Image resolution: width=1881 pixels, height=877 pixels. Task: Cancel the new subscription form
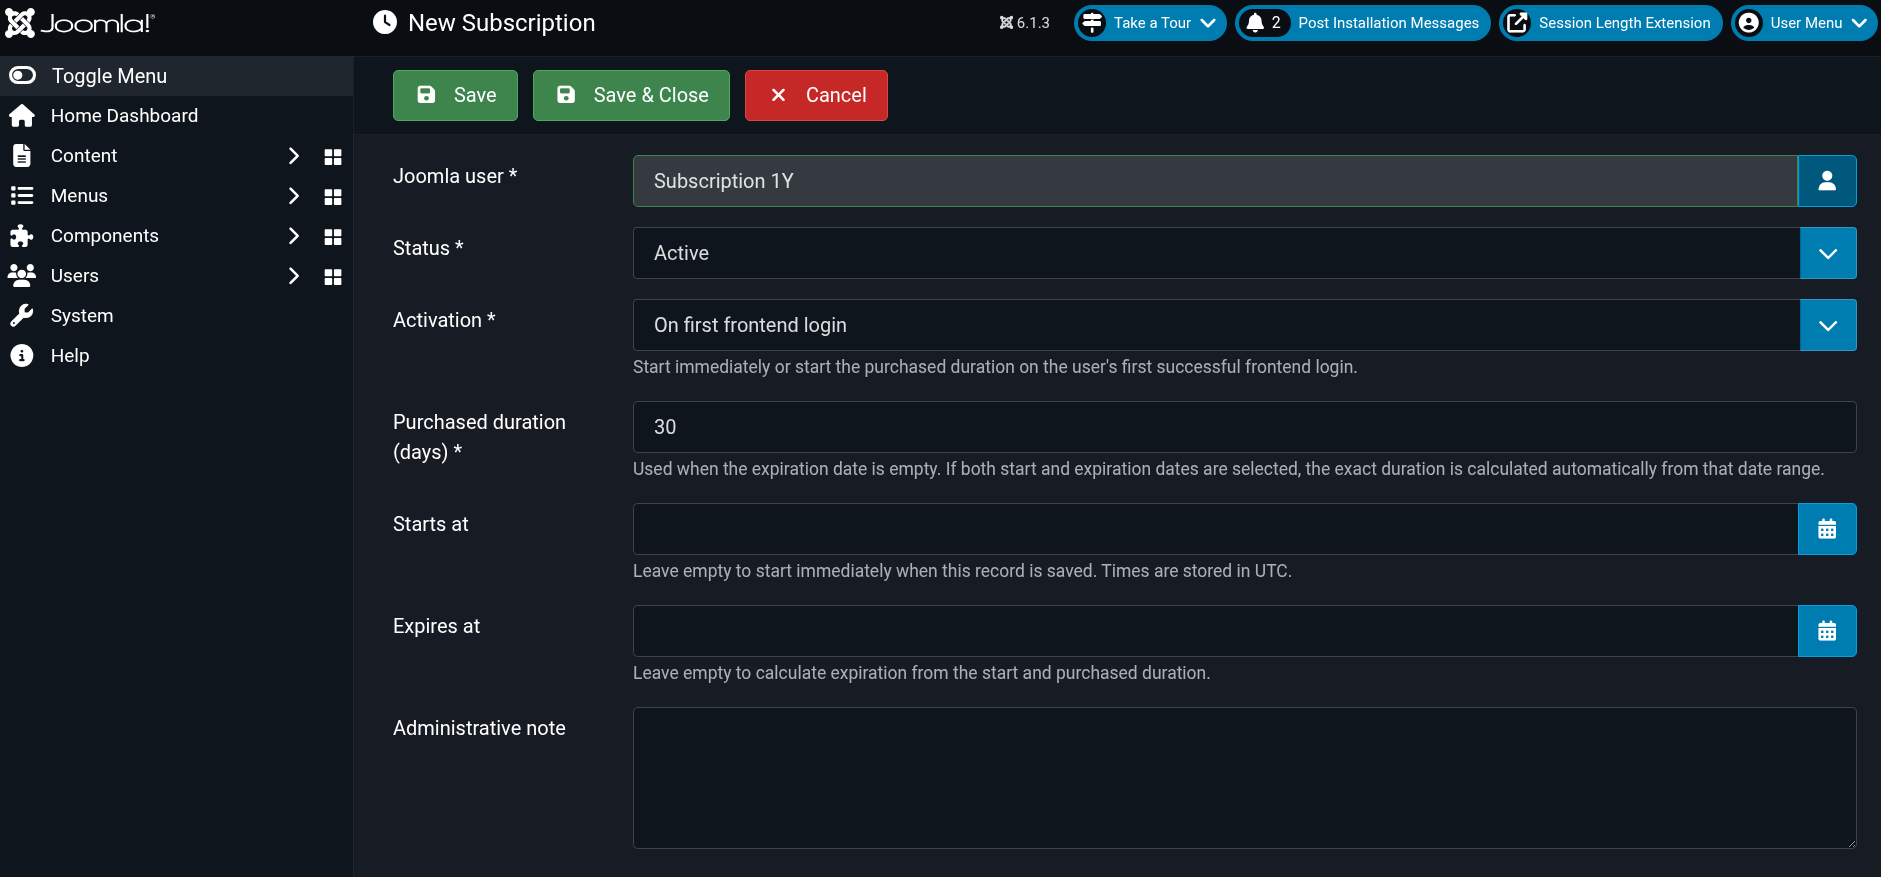pos(816,95)
